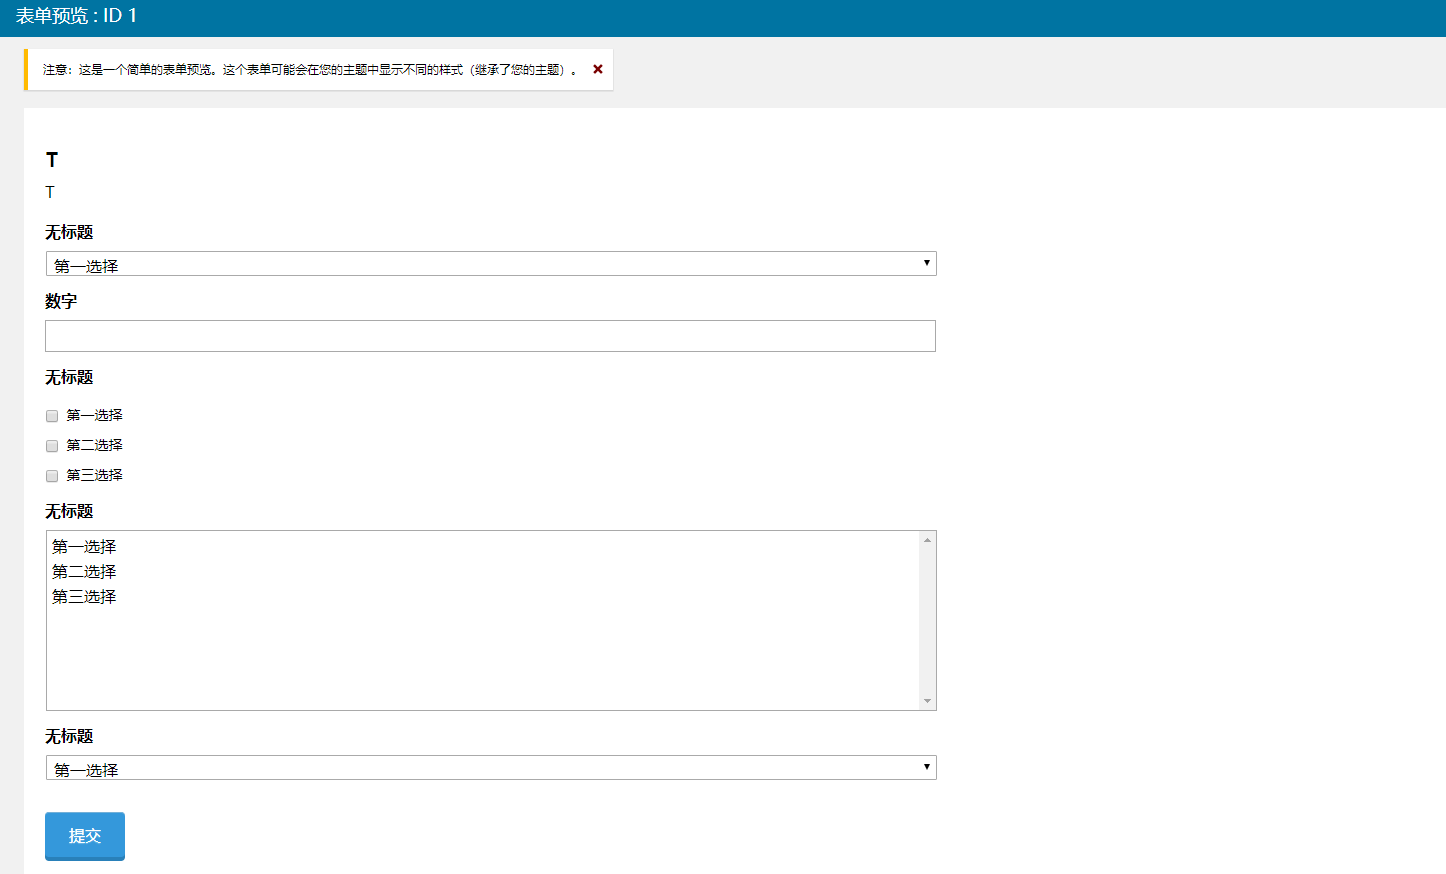Click the bold T form heading
Viewport: 1446px width, 874px height.
(x=52, y=160)
